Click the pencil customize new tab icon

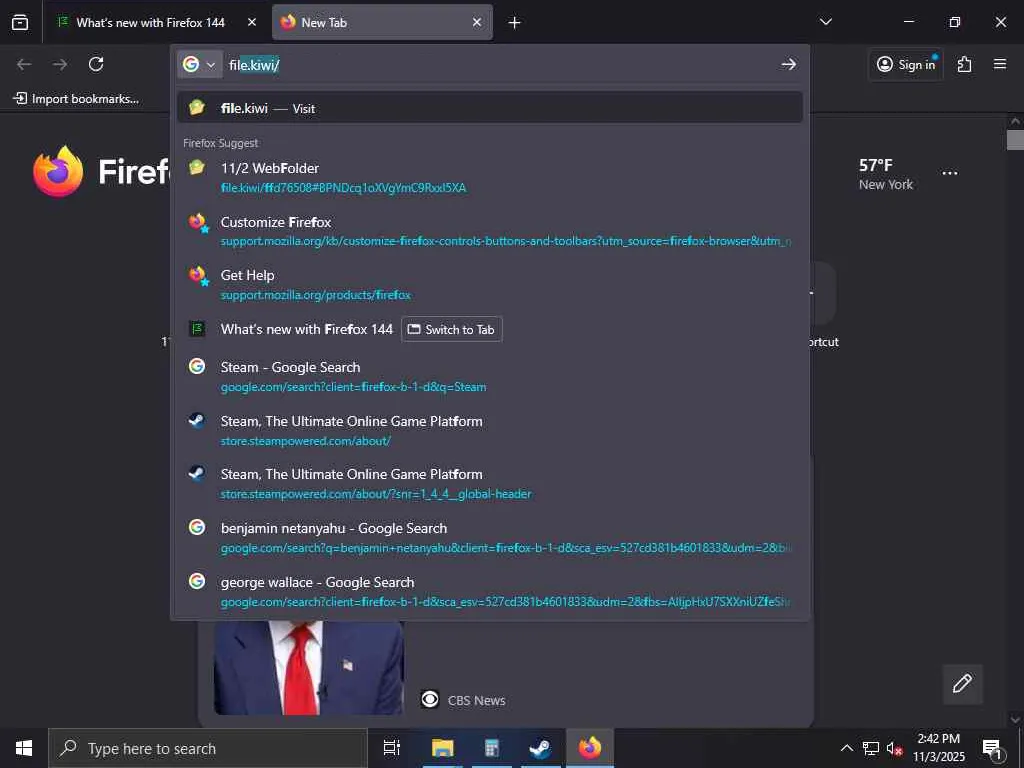coord(962,684)
